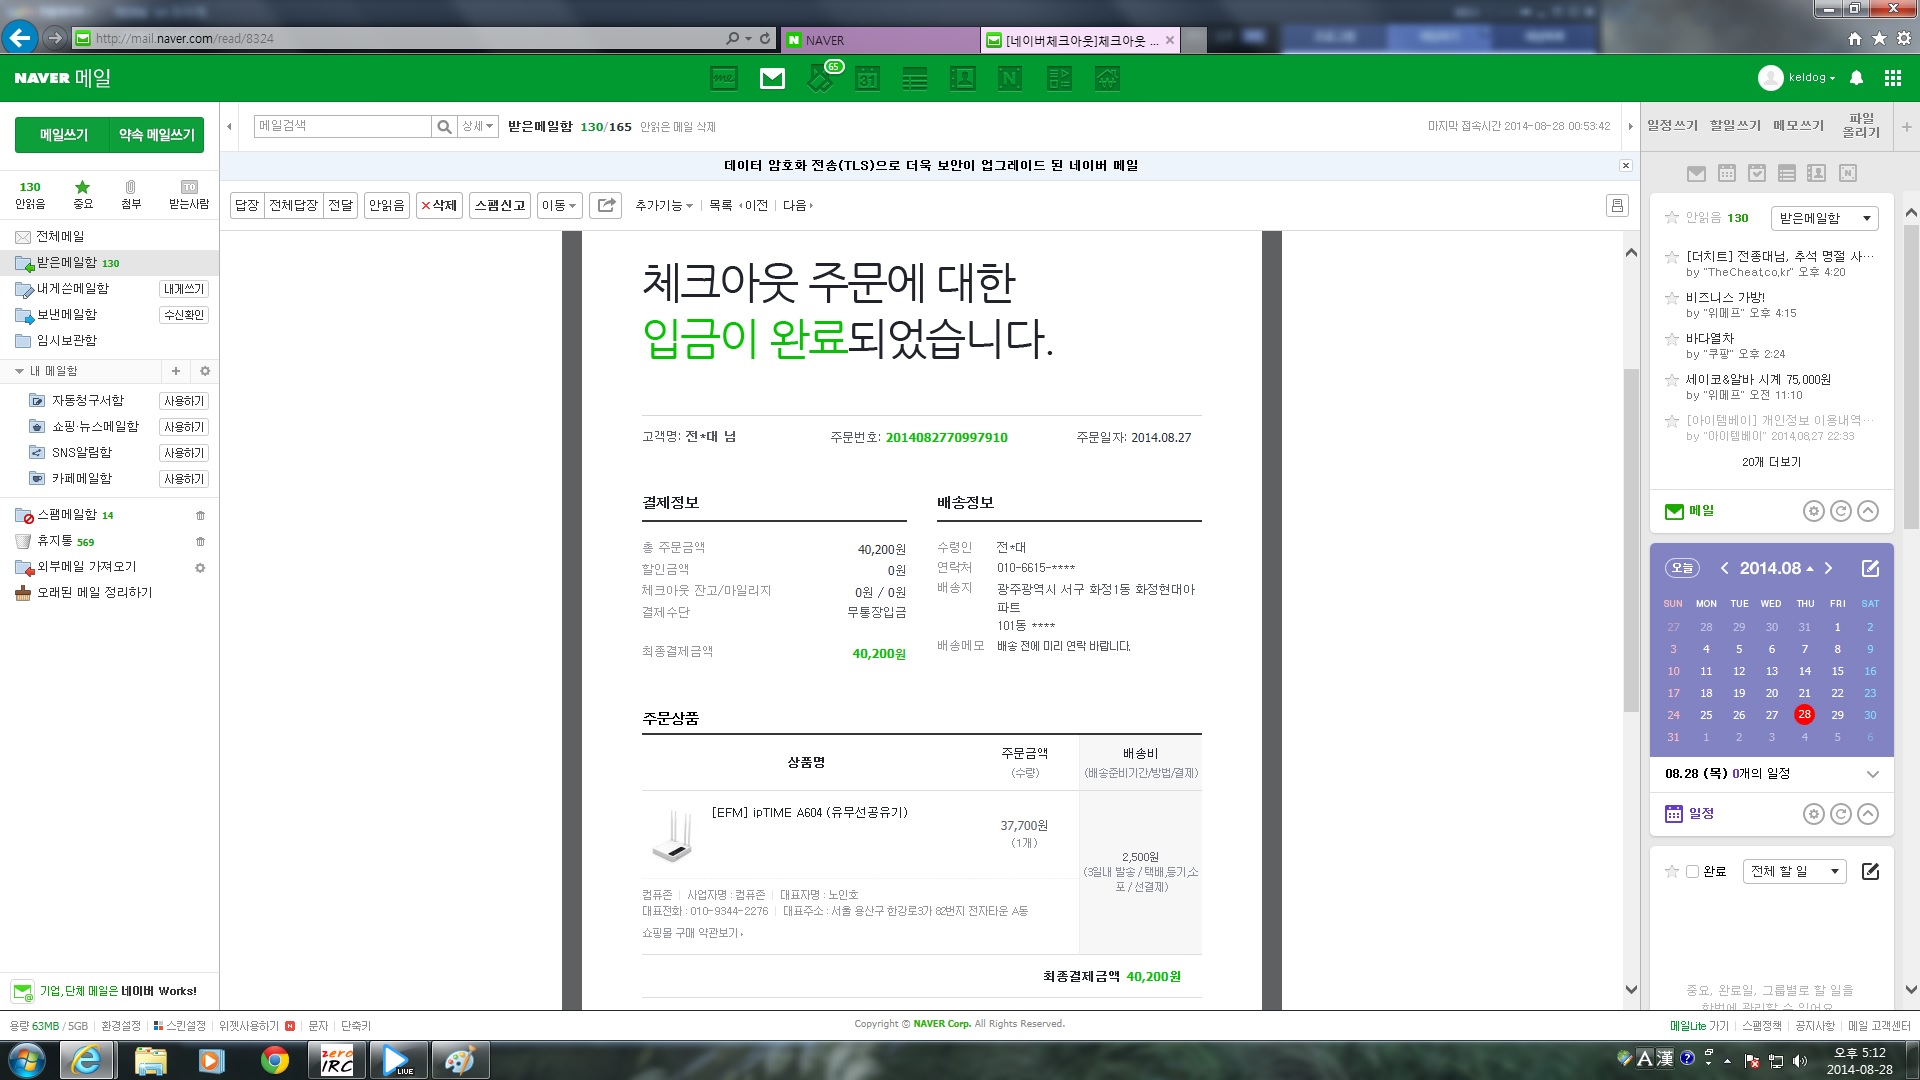Click the compose schedule icon in the calendar header
Viewport: 1920px width, 1080px height.
tap(1870, 568)
